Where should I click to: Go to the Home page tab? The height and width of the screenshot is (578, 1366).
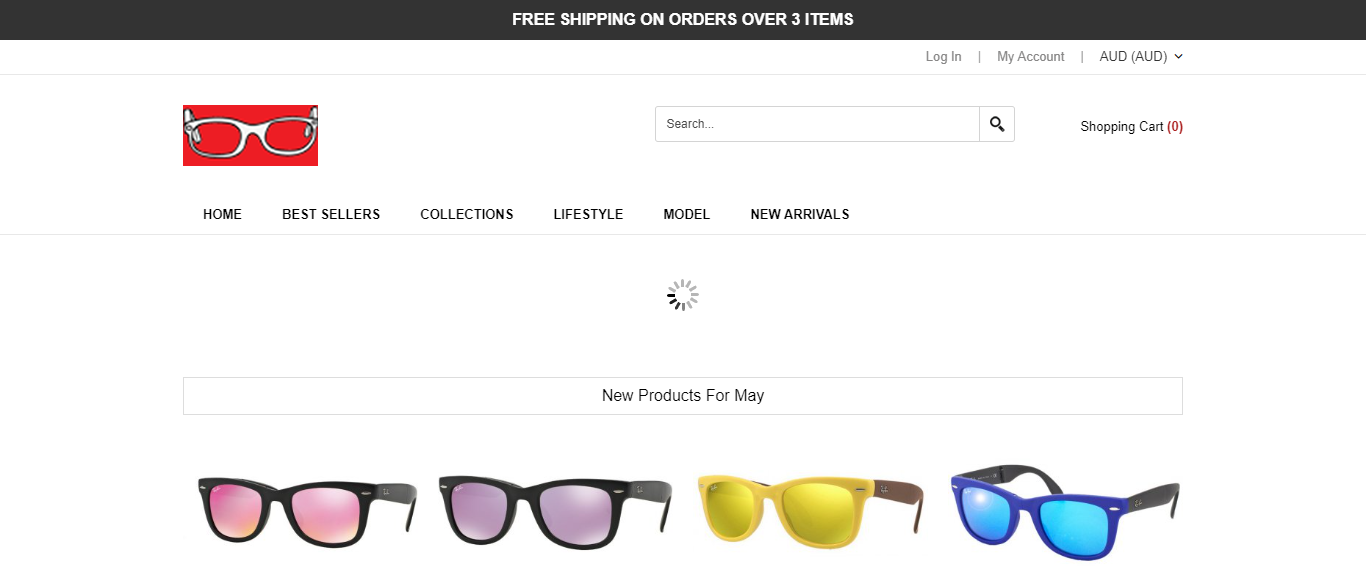[222, 214]
